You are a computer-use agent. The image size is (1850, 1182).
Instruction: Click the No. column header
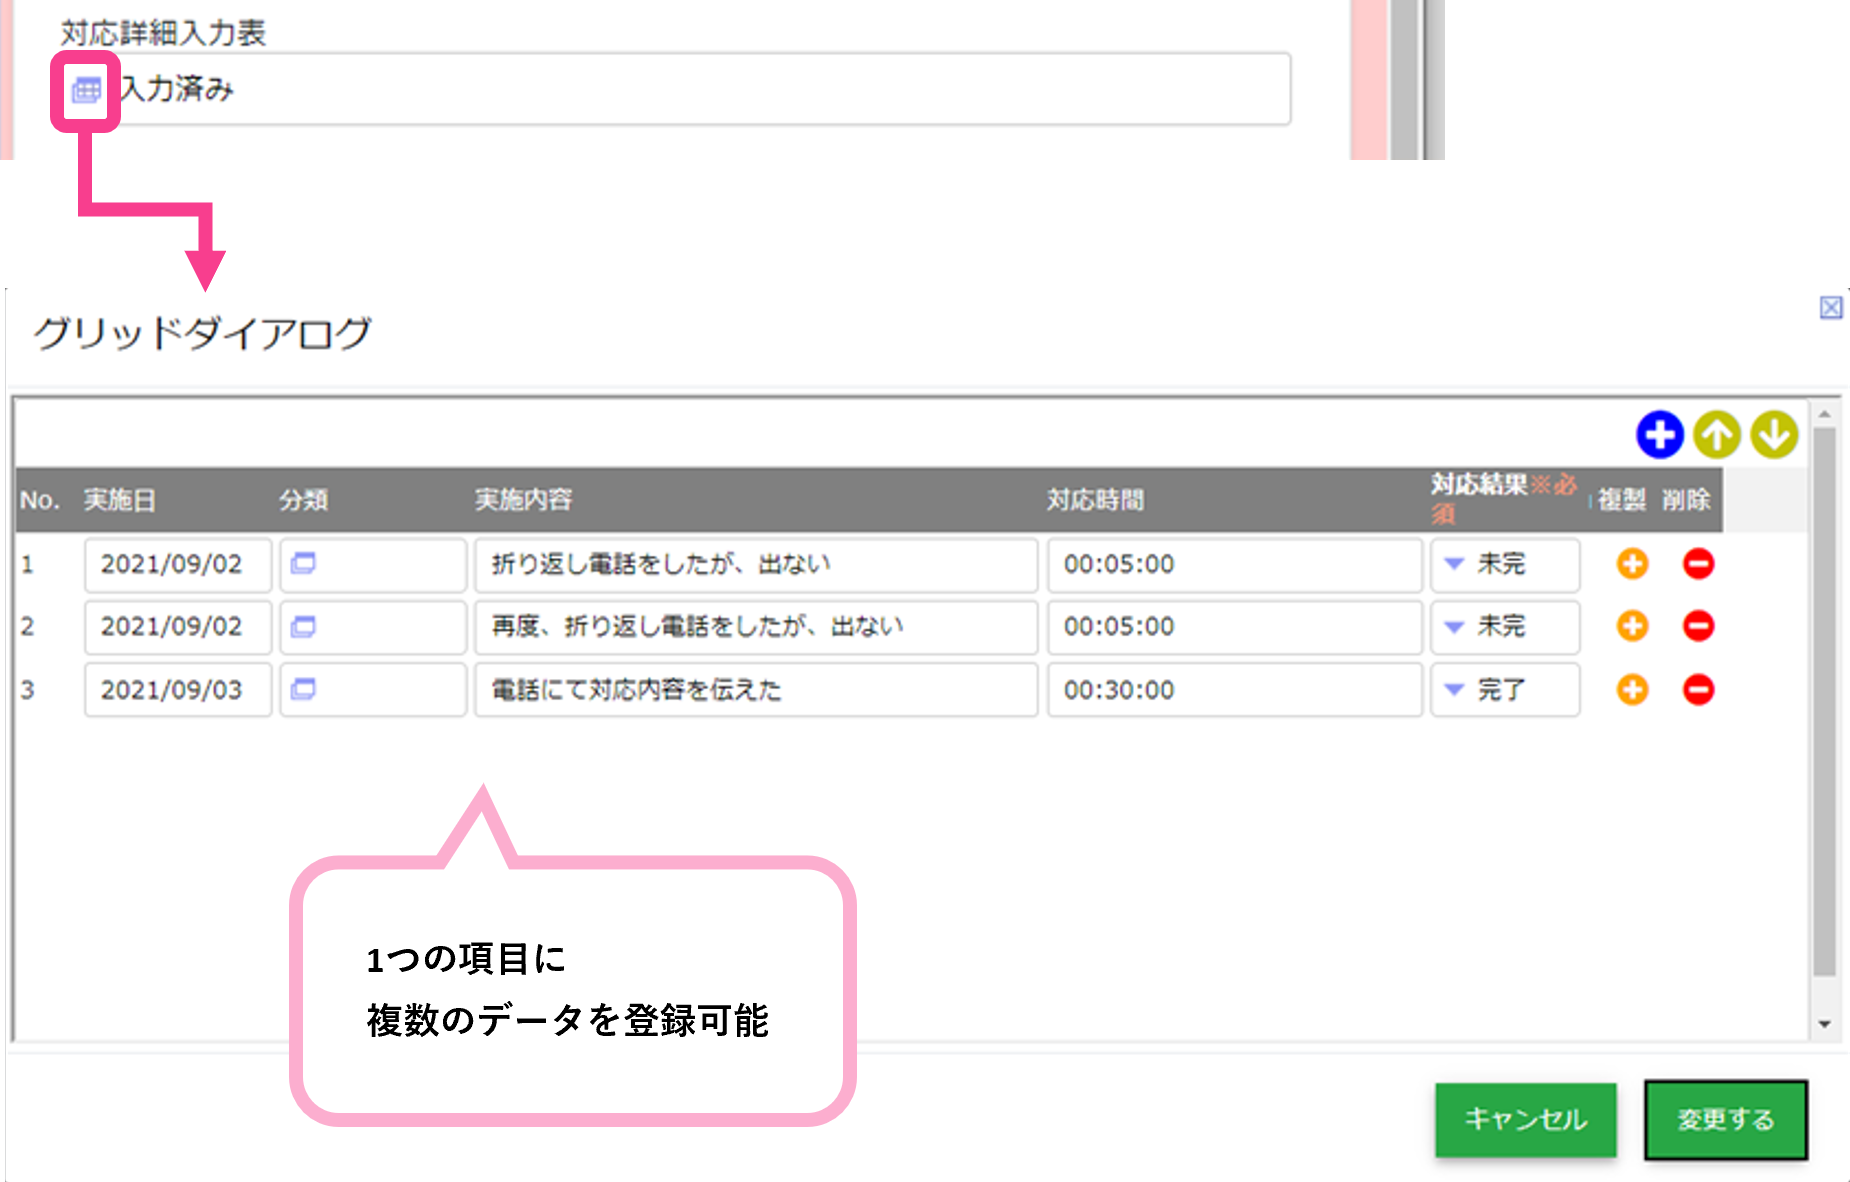(40, 500)
